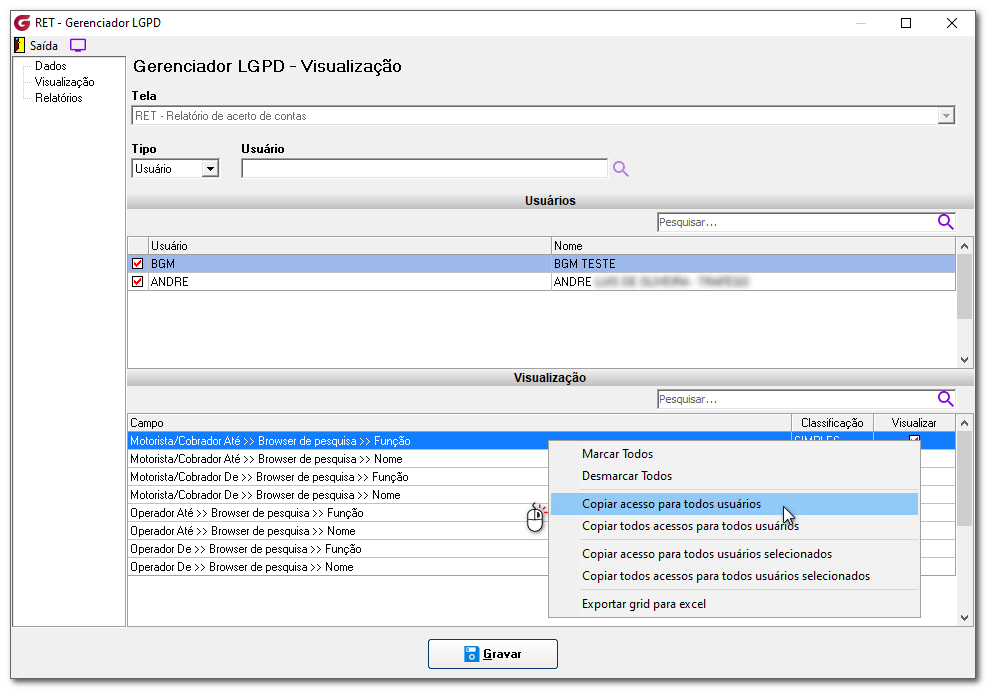Click the Classificação column header

coord(832,423)
